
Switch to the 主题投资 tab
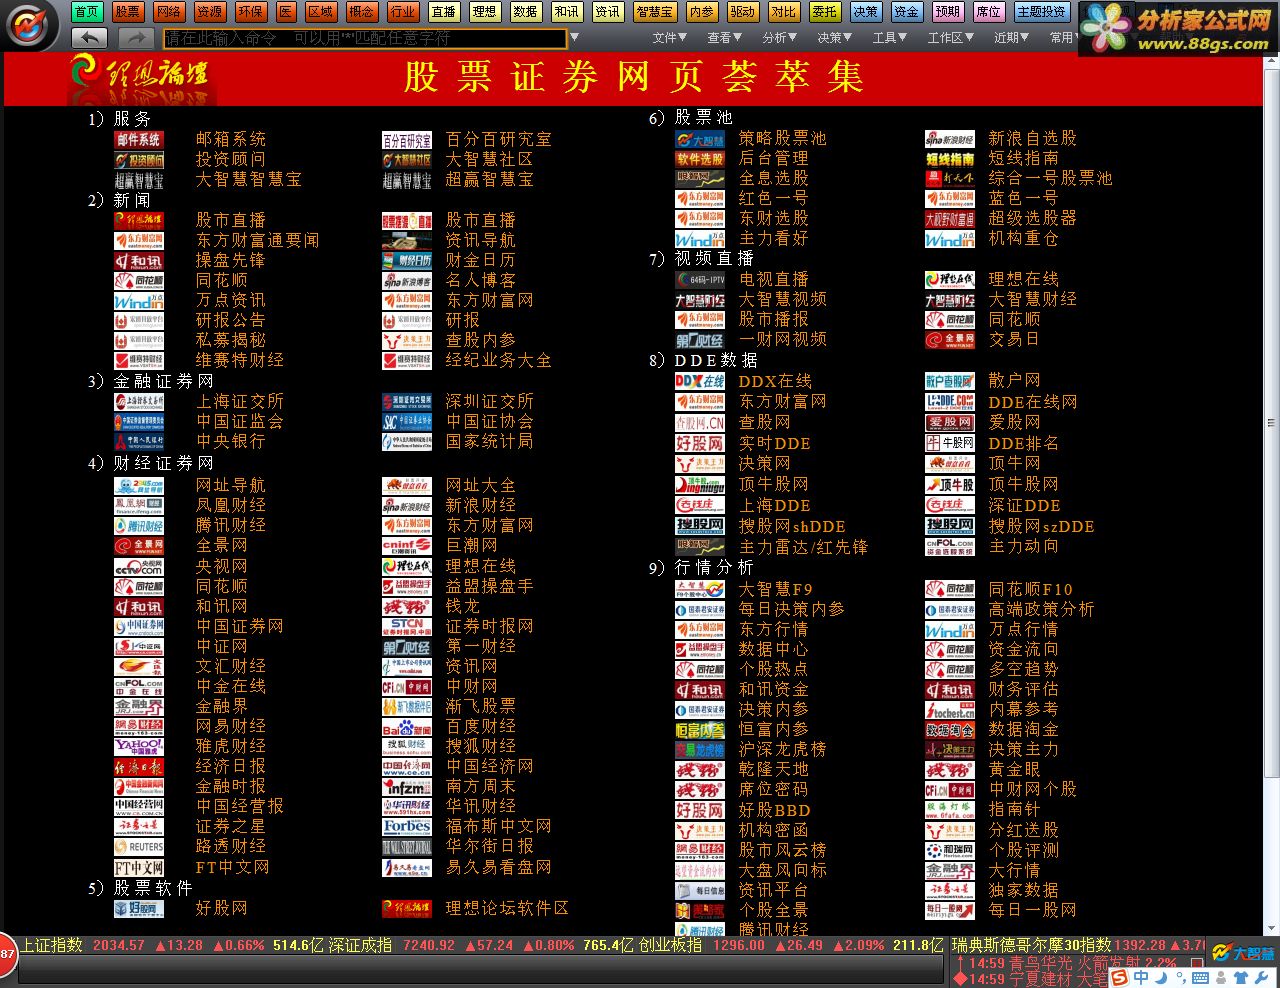coord(1041,12)
